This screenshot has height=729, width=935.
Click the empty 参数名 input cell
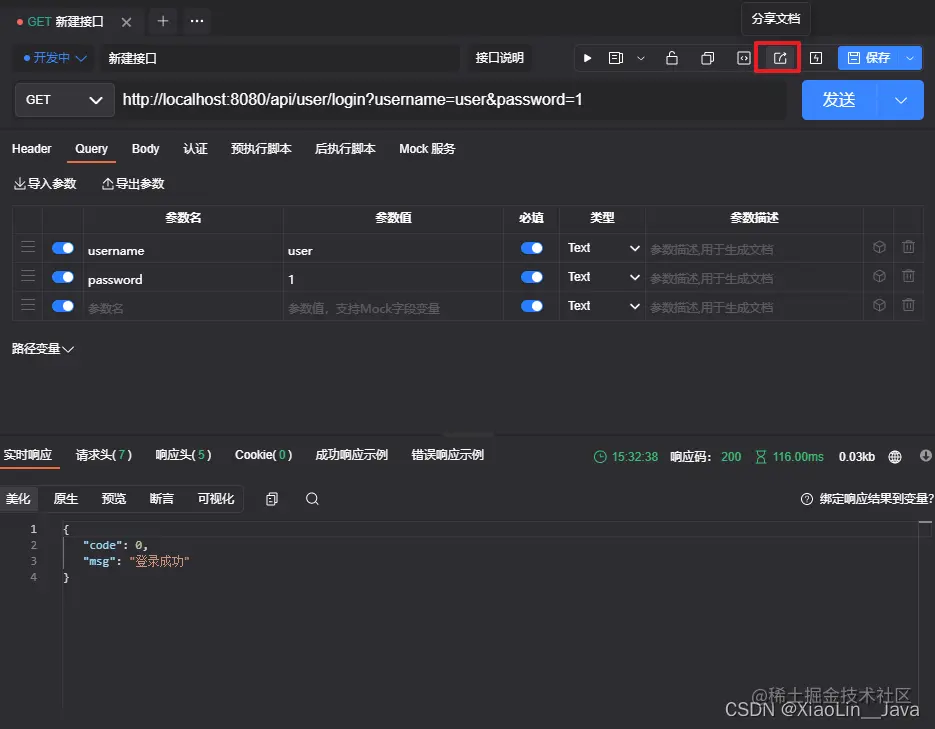[183, 308]
